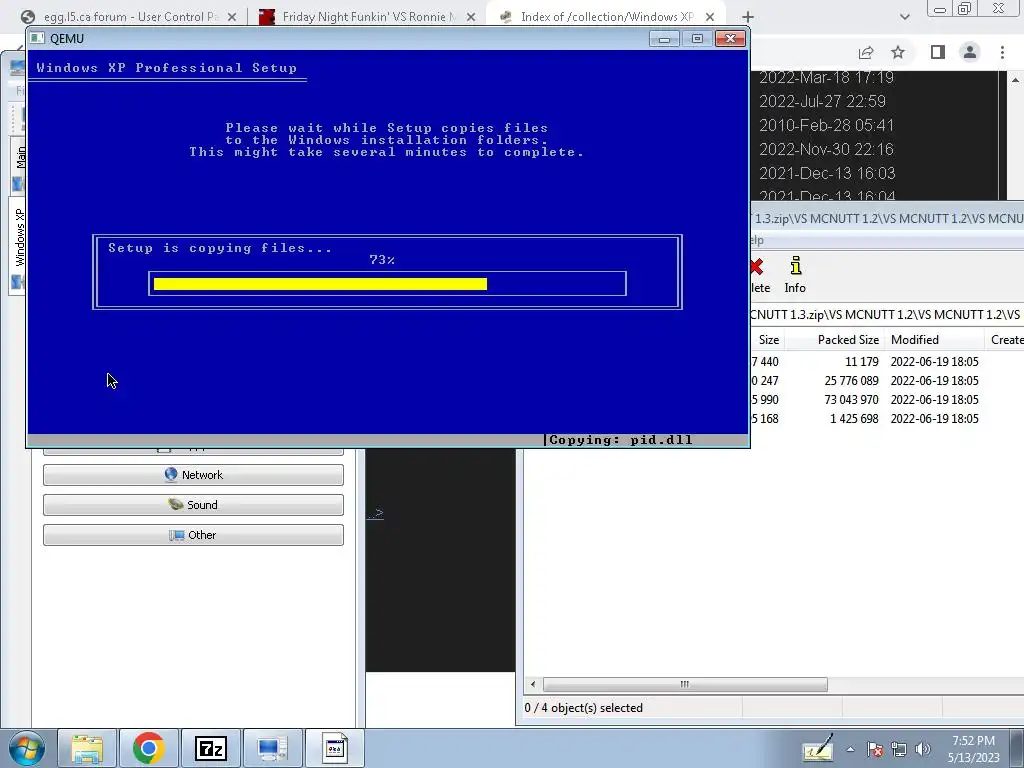Click the share page icon in Chrome

(x=866, y=52)
